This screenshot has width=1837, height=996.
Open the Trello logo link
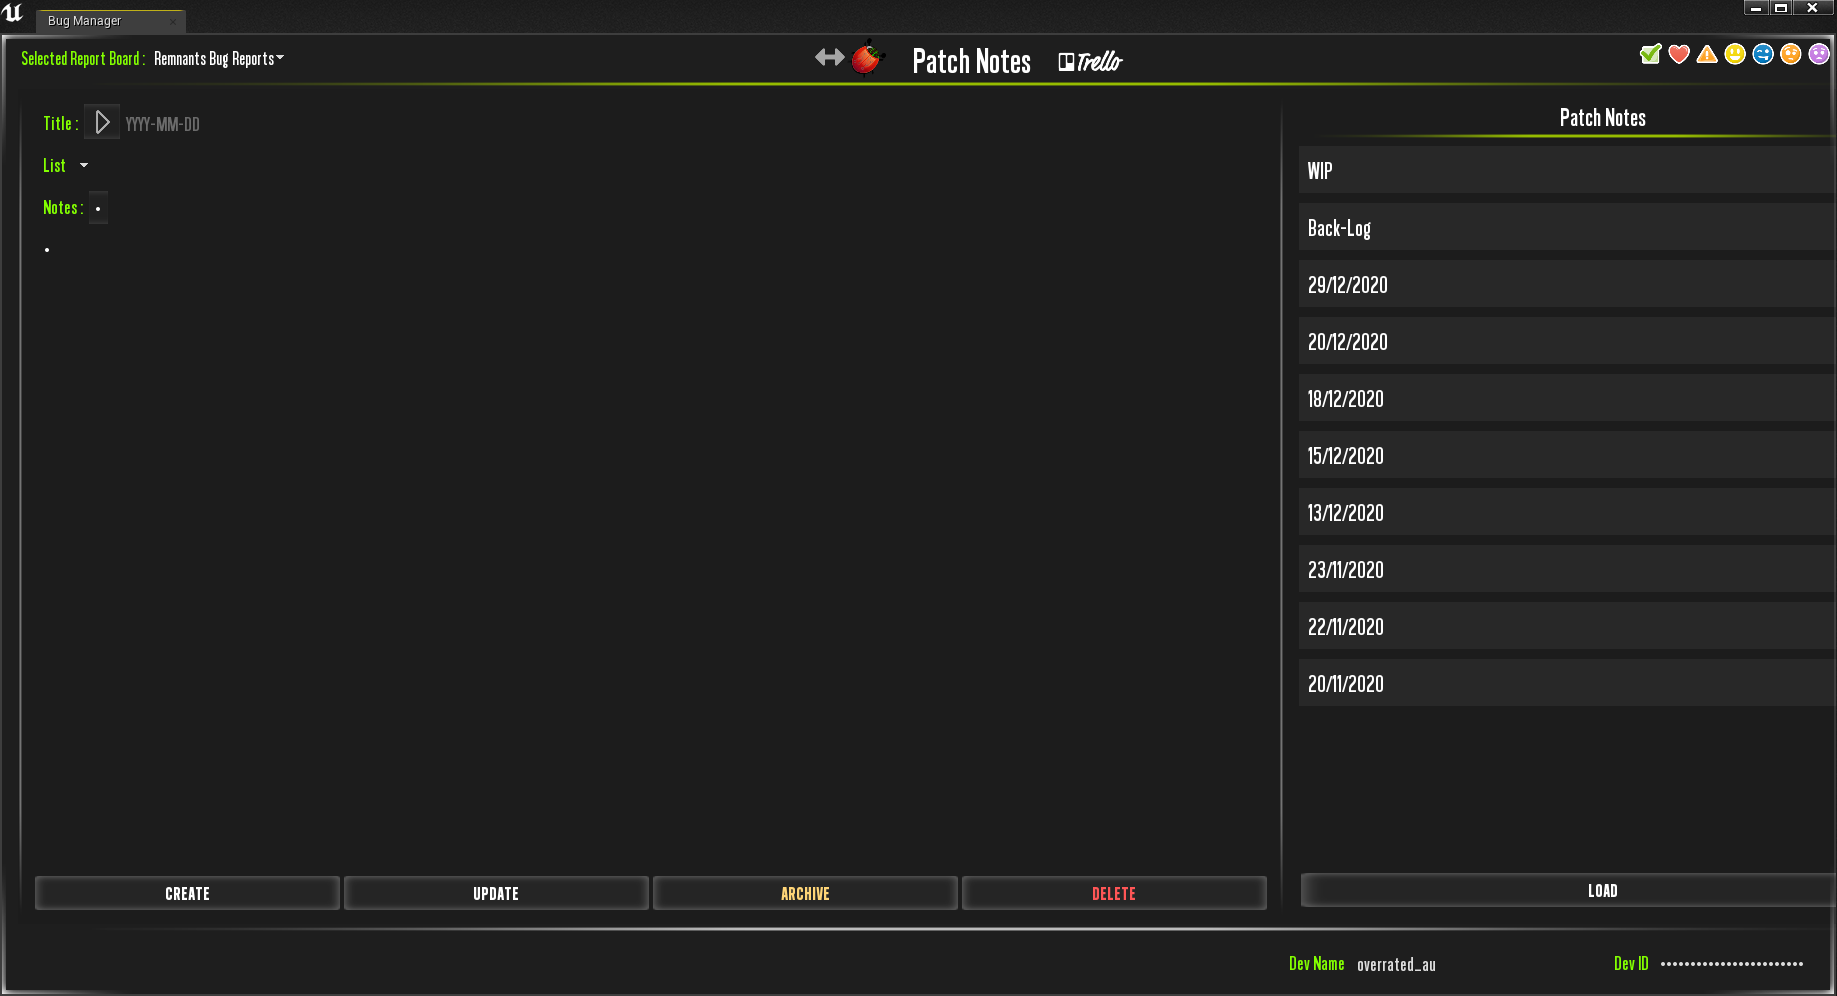[x=1091, y=62]
